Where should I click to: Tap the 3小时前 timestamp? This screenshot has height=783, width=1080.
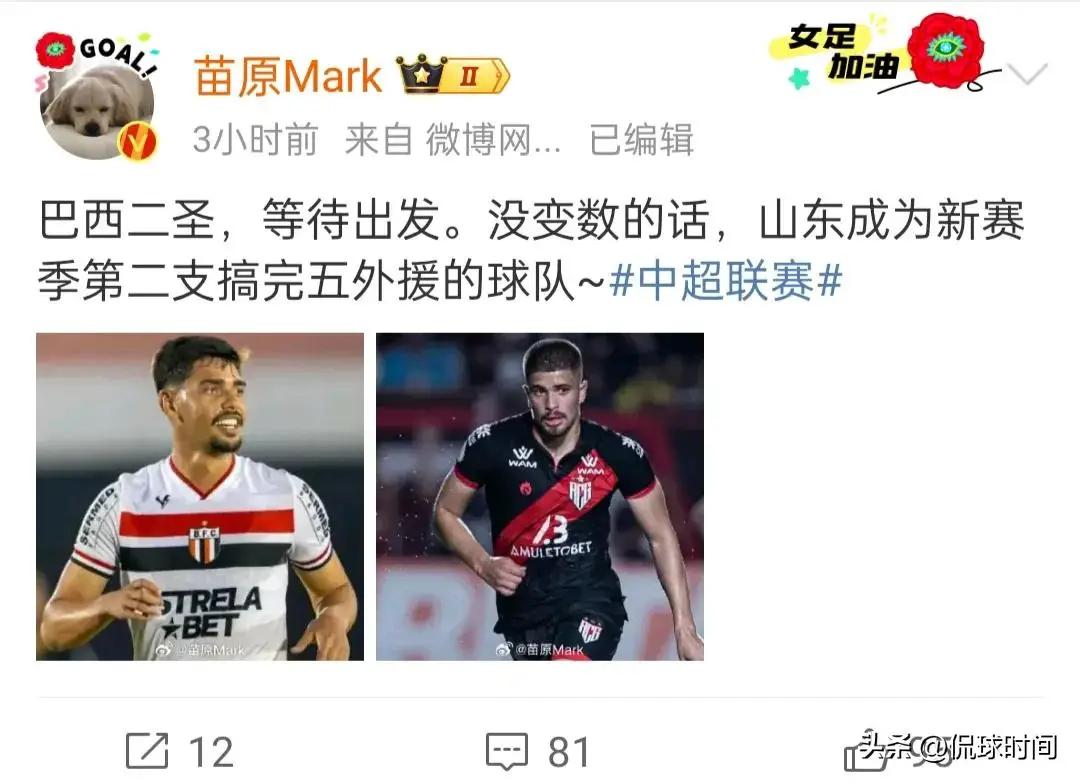pos(255,140)
